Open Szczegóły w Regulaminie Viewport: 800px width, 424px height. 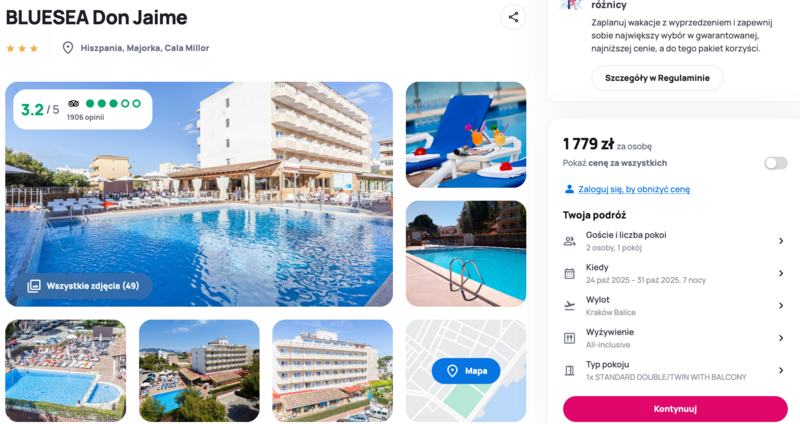tap(657, 78)
